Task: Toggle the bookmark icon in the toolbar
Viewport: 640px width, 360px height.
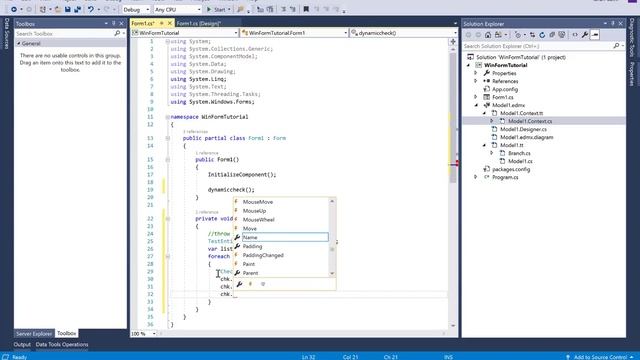Action: [306, 9]
